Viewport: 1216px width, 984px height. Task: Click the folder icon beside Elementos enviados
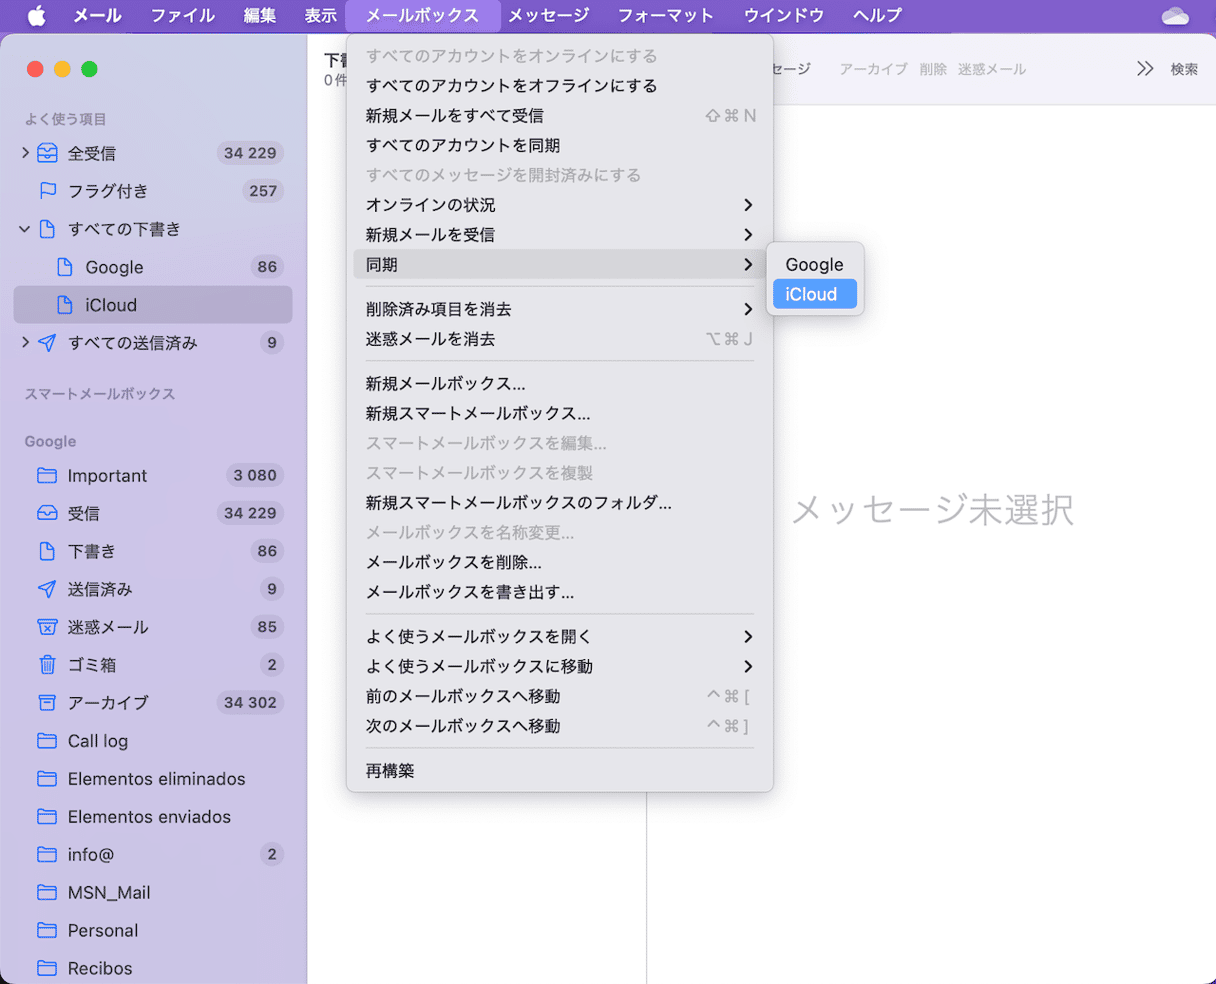(x=47, y=817)
